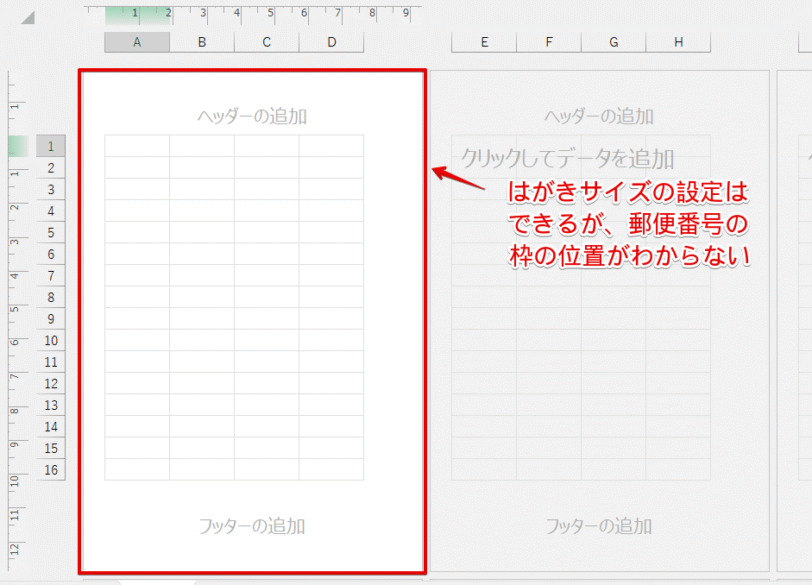Select column E header
This screenshot has width=812, height=585.
point(484,42)
